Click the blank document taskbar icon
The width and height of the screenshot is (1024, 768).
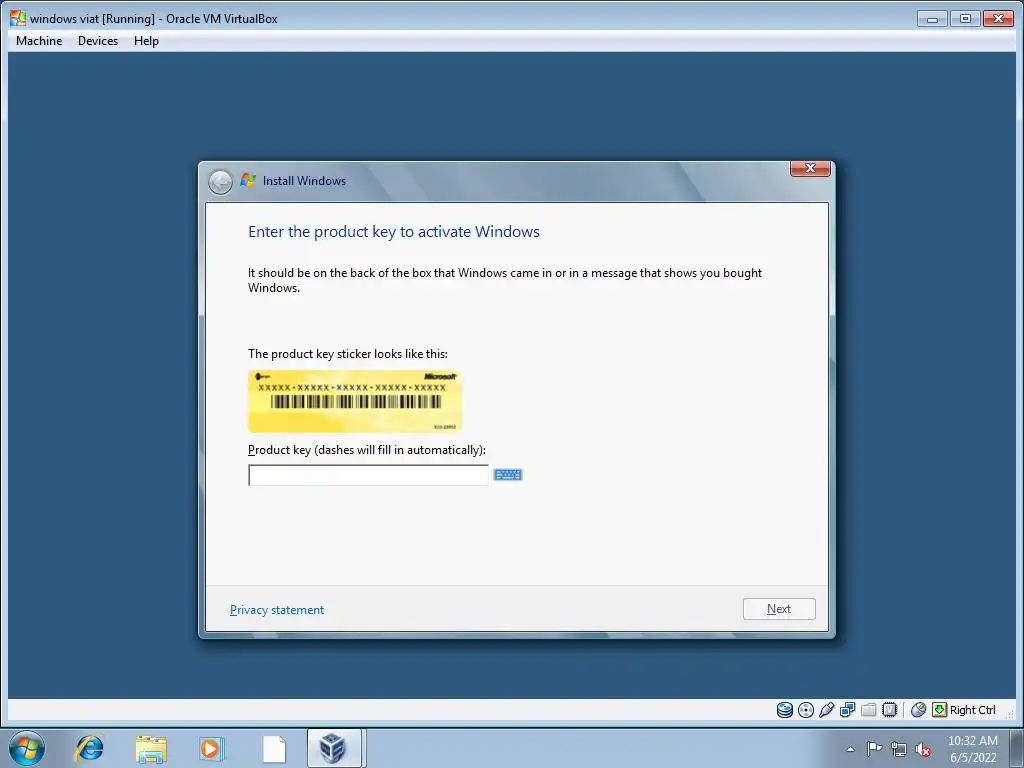coord(274,748)
